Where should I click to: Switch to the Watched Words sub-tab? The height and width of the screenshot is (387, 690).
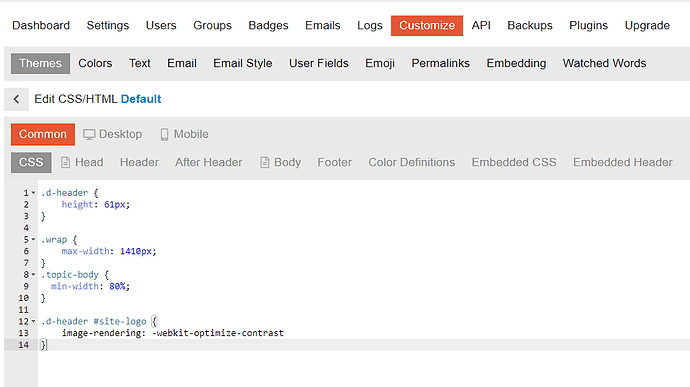point(604,63)
